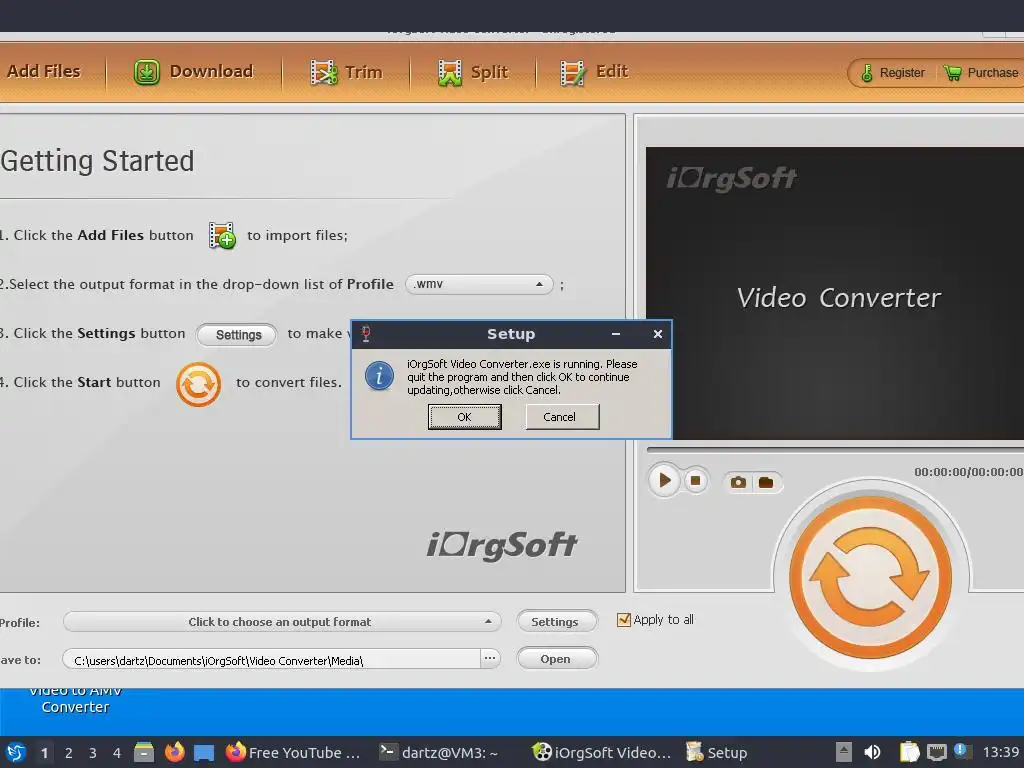Viewport: 1024px width, 768px height.
Task: Click the tray up-arrow icon
Action: coord(843,752)
